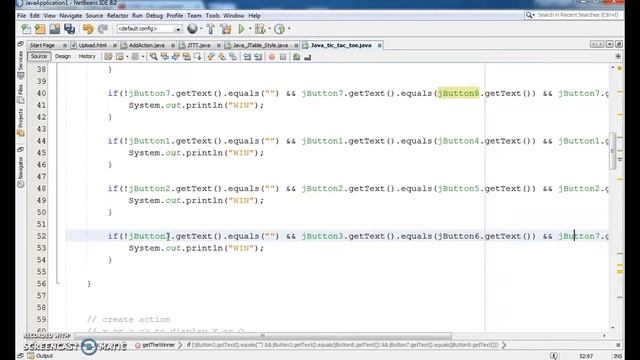Click the Last Edit editor toolbar icon
640x360 pixels.
click(108, 57)
